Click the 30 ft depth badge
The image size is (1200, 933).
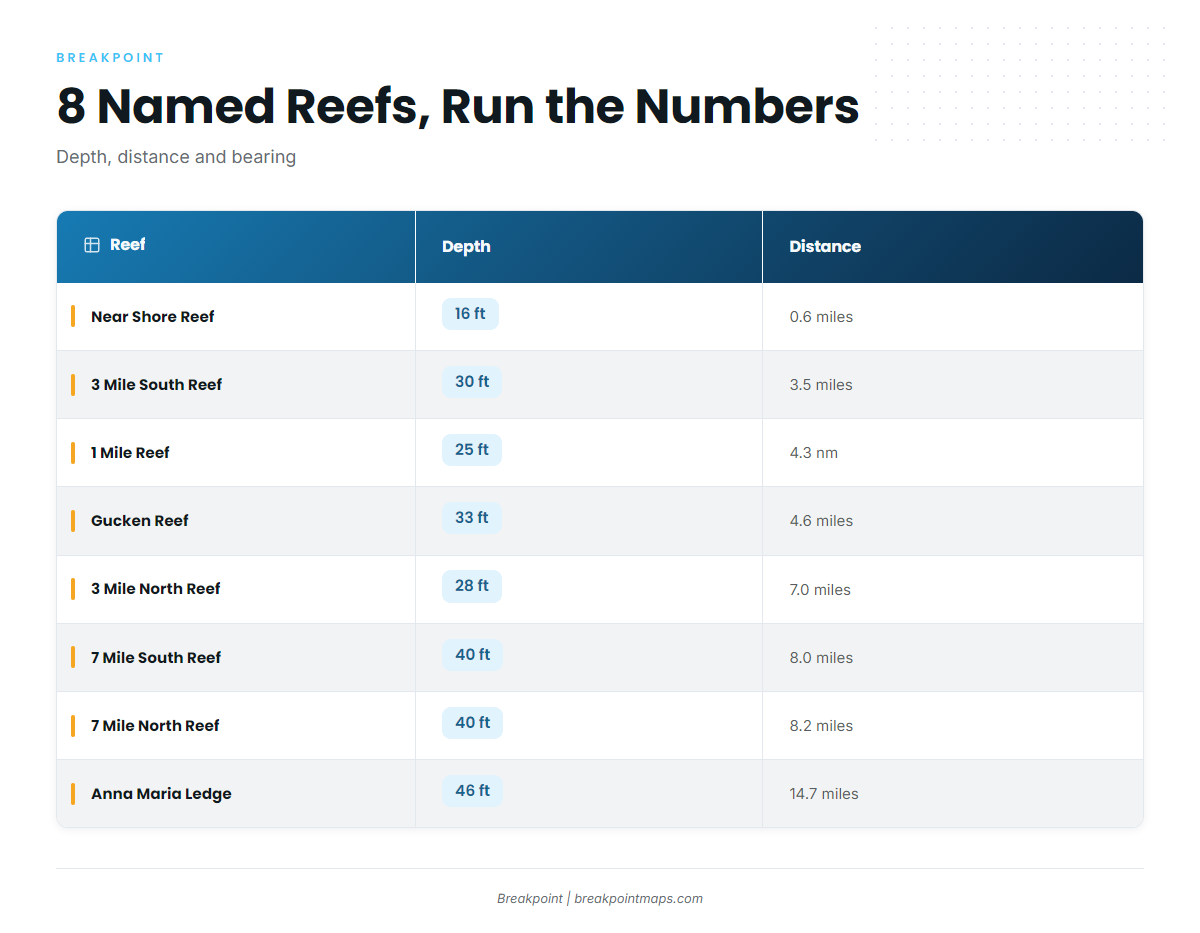[472, 382]
